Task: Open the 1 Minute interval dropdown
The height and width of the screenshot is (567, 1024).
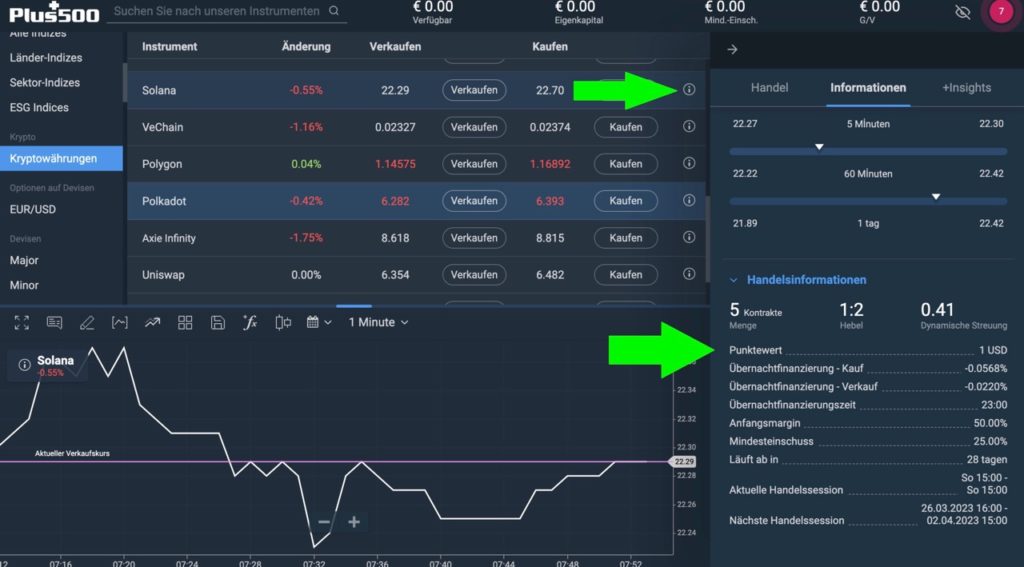Action: tap(378, 322)
